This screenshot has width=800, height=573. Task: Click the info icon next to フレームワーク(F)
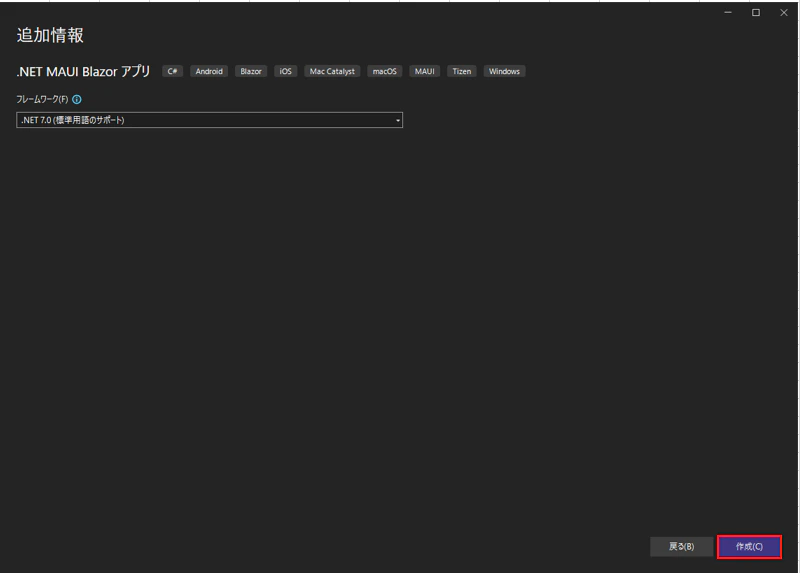[77, 99]
